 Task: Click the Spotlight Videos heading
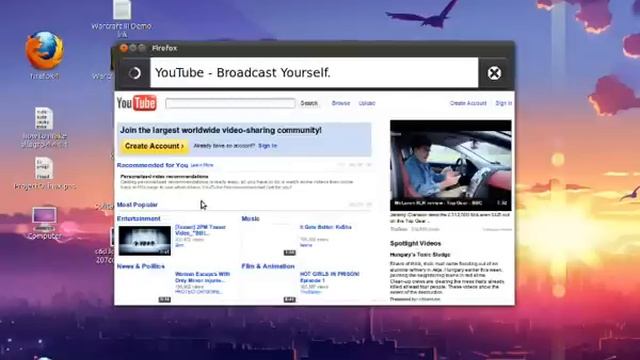pos(416,243)
